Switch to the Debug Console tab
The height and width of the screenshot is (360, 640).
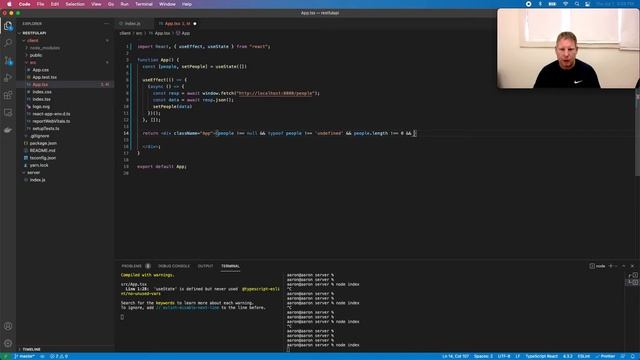(174, 266)
